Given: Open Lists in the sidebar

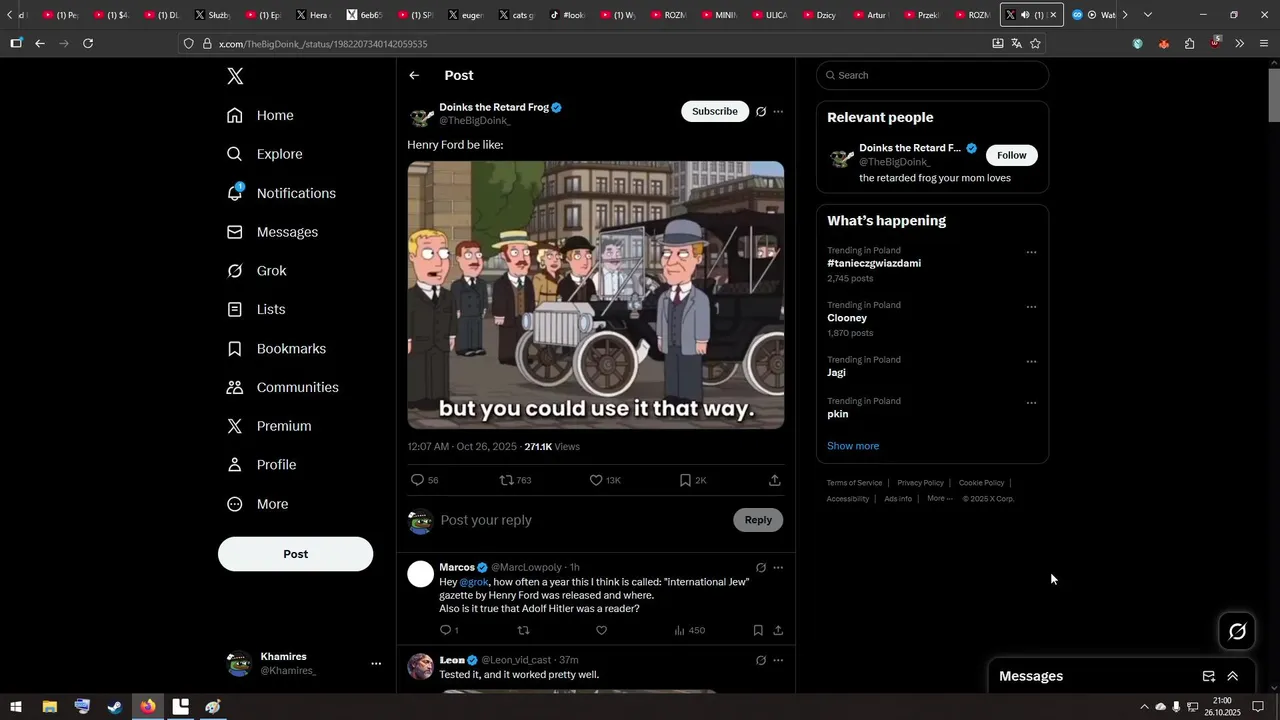Looking at the screenshot, I should tap(256, 310).
